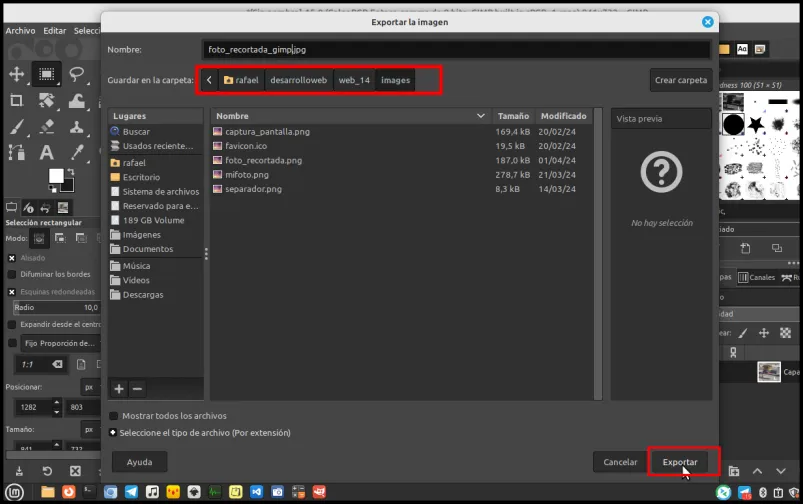Screen dimensions: 803x504
Task: Pick the Free Select lasso tool
Action: [77, 74]
